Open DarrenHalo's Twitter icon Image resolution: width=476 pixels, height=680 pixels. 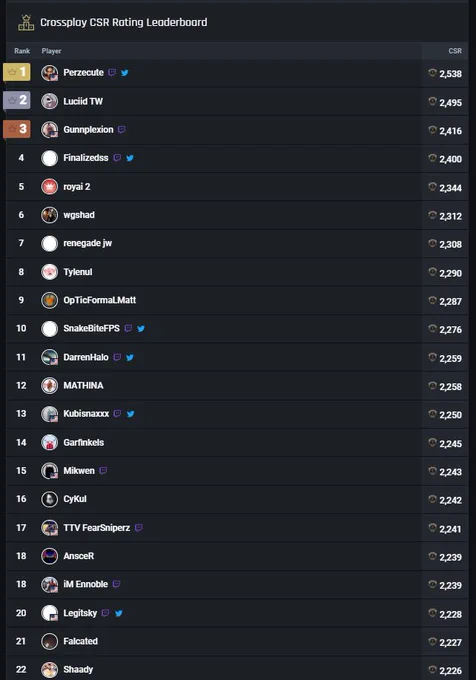tap(130, 358)
